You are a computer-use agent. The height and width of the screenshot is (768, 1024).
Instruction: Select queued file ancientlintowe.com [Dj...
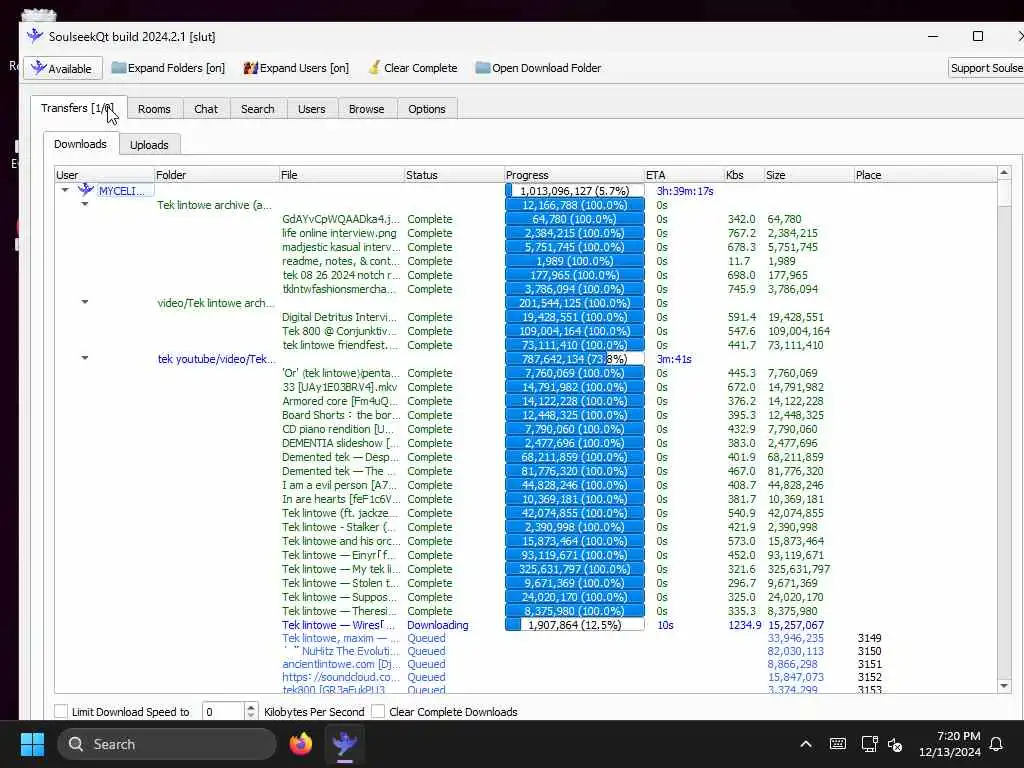click(x=340, y=664)
